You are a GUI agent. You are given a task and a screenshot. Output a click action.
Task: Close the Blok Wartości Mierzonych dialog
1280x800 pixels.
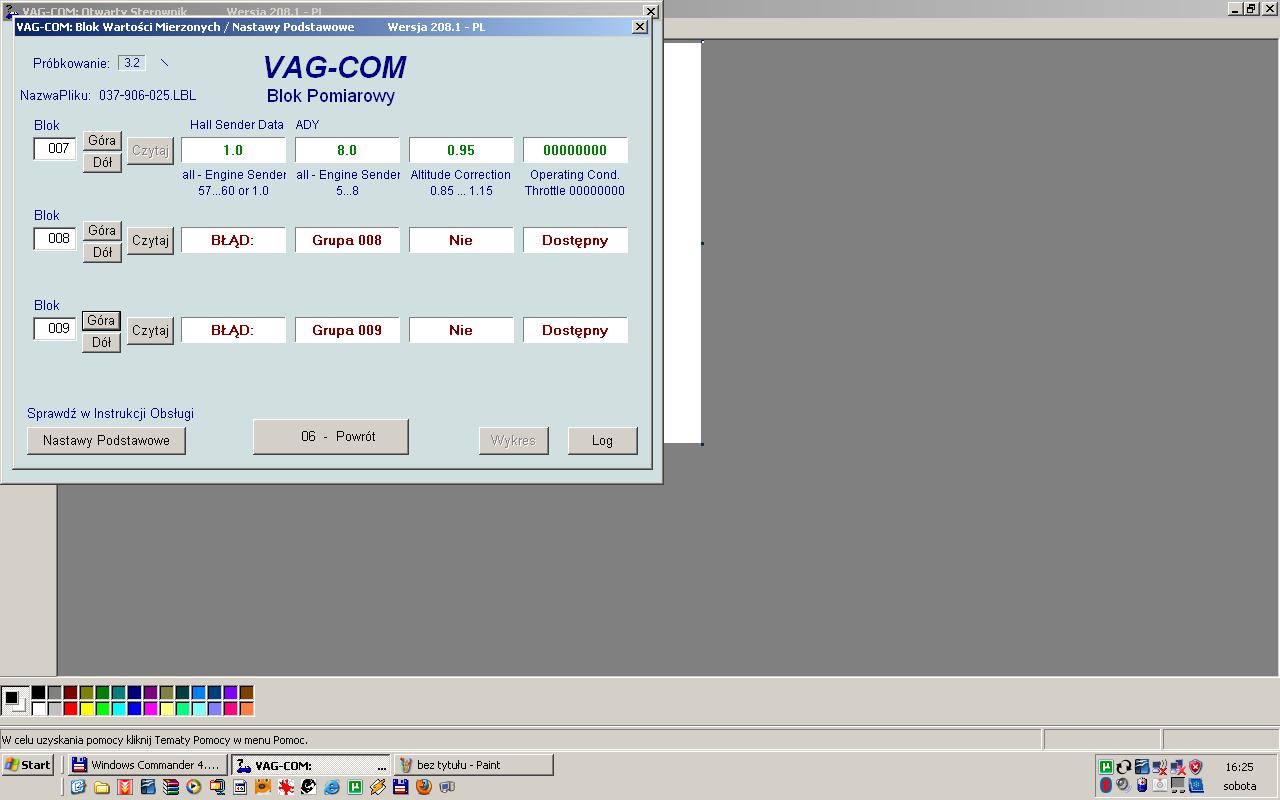[x=640, y=27]
